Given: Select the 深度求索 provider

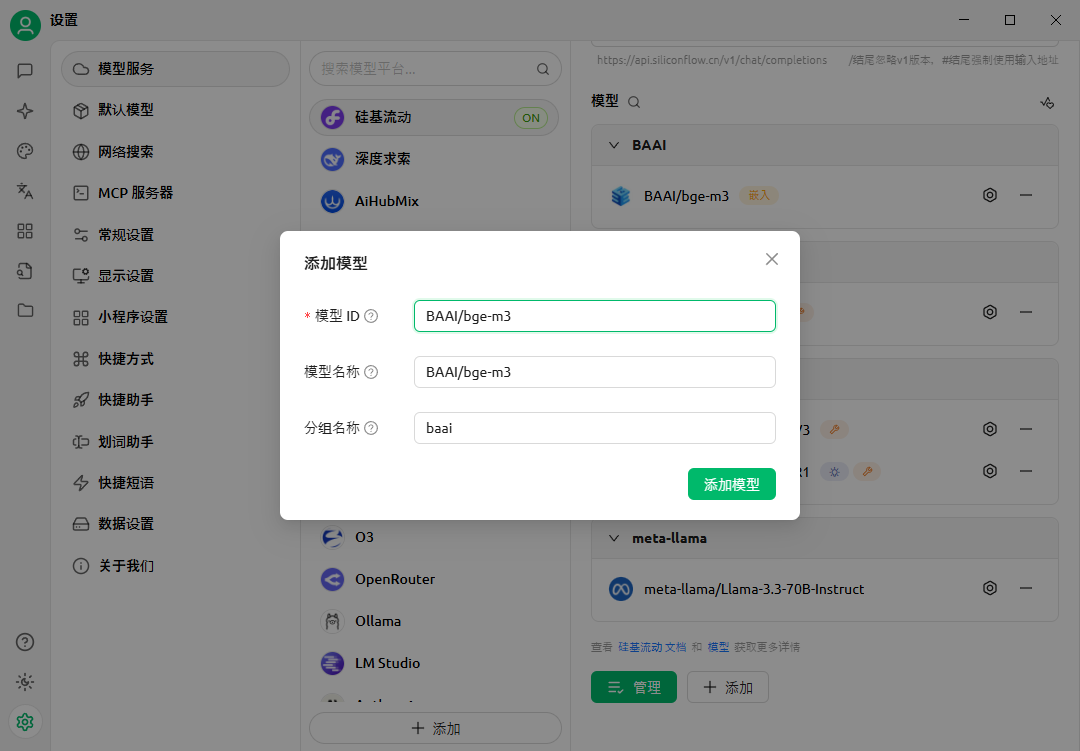Looking at the screenshot, I should 434,159.
